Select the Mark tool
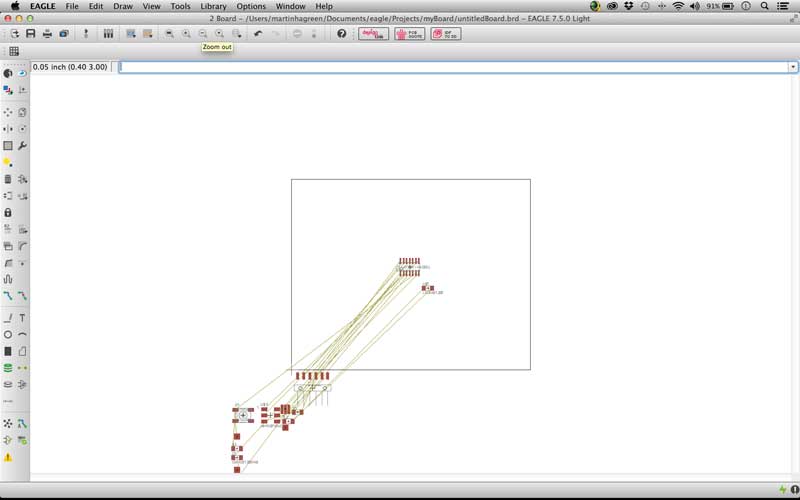This screenshot has height=500, width=800. (22, 90)
